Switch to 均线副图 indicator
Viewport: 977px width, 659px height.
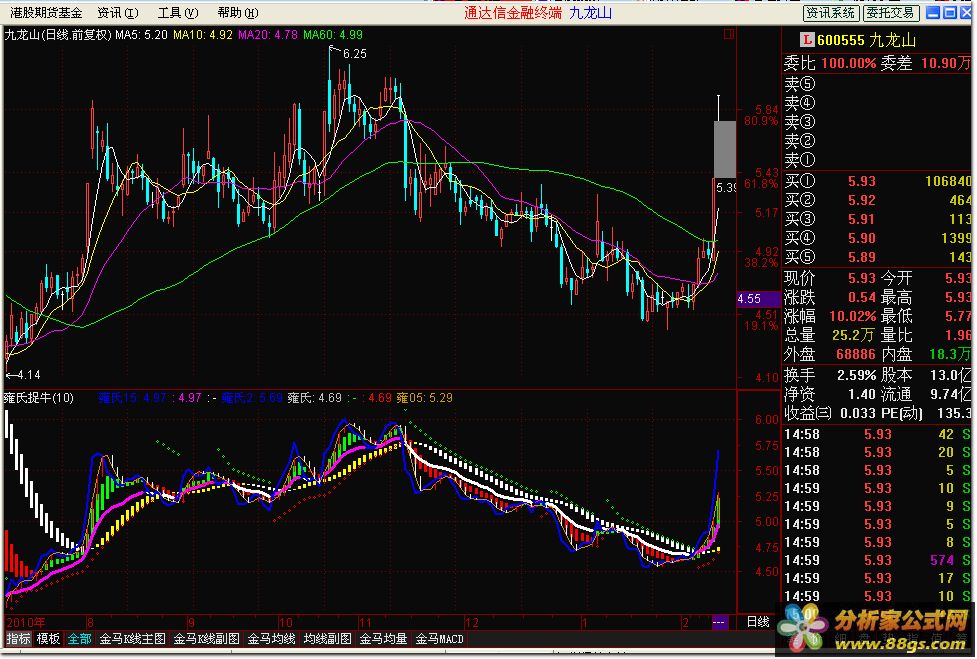point(328,639)
